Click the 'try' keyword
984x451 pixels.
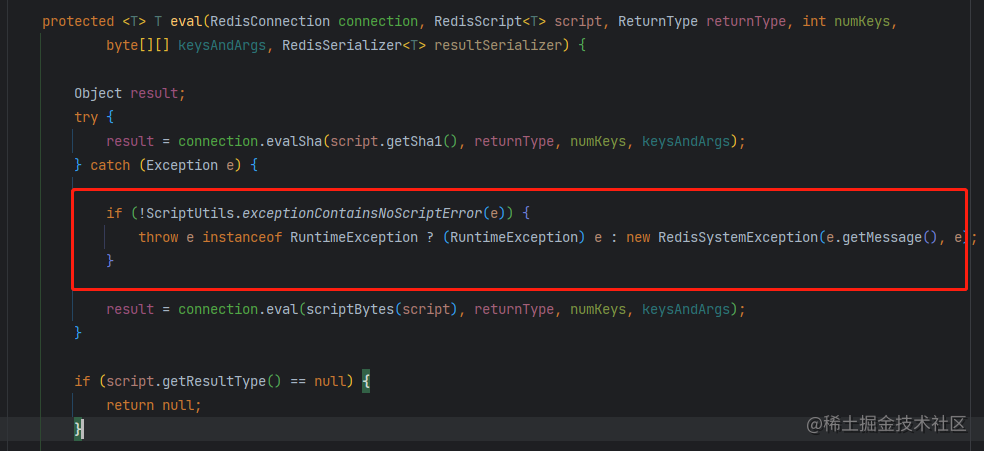tap(86, 117)
